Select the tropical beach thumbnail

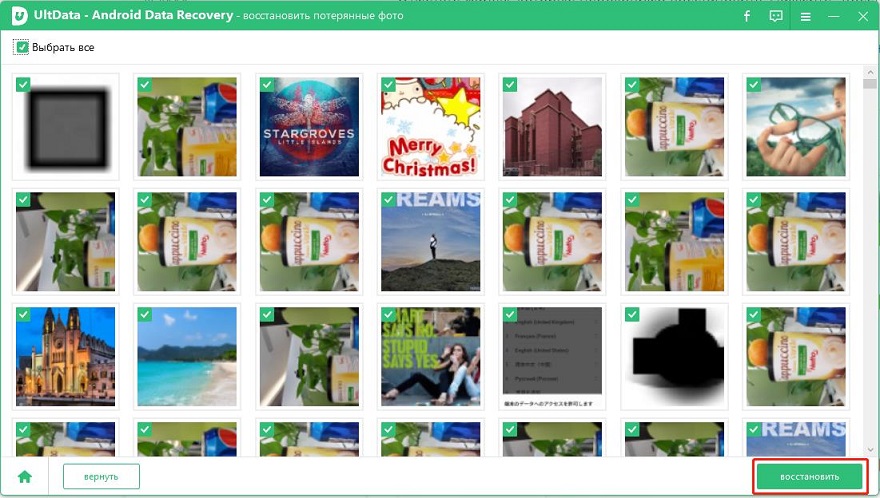point(187,357)
